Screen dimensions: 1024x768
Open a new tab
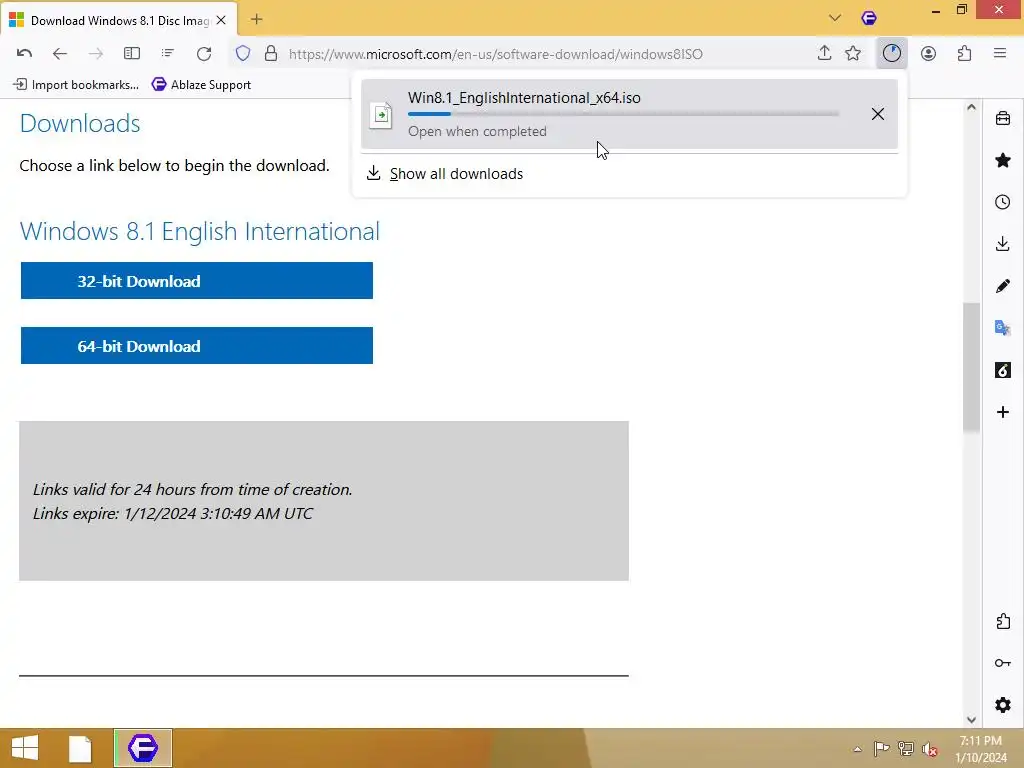257,19
